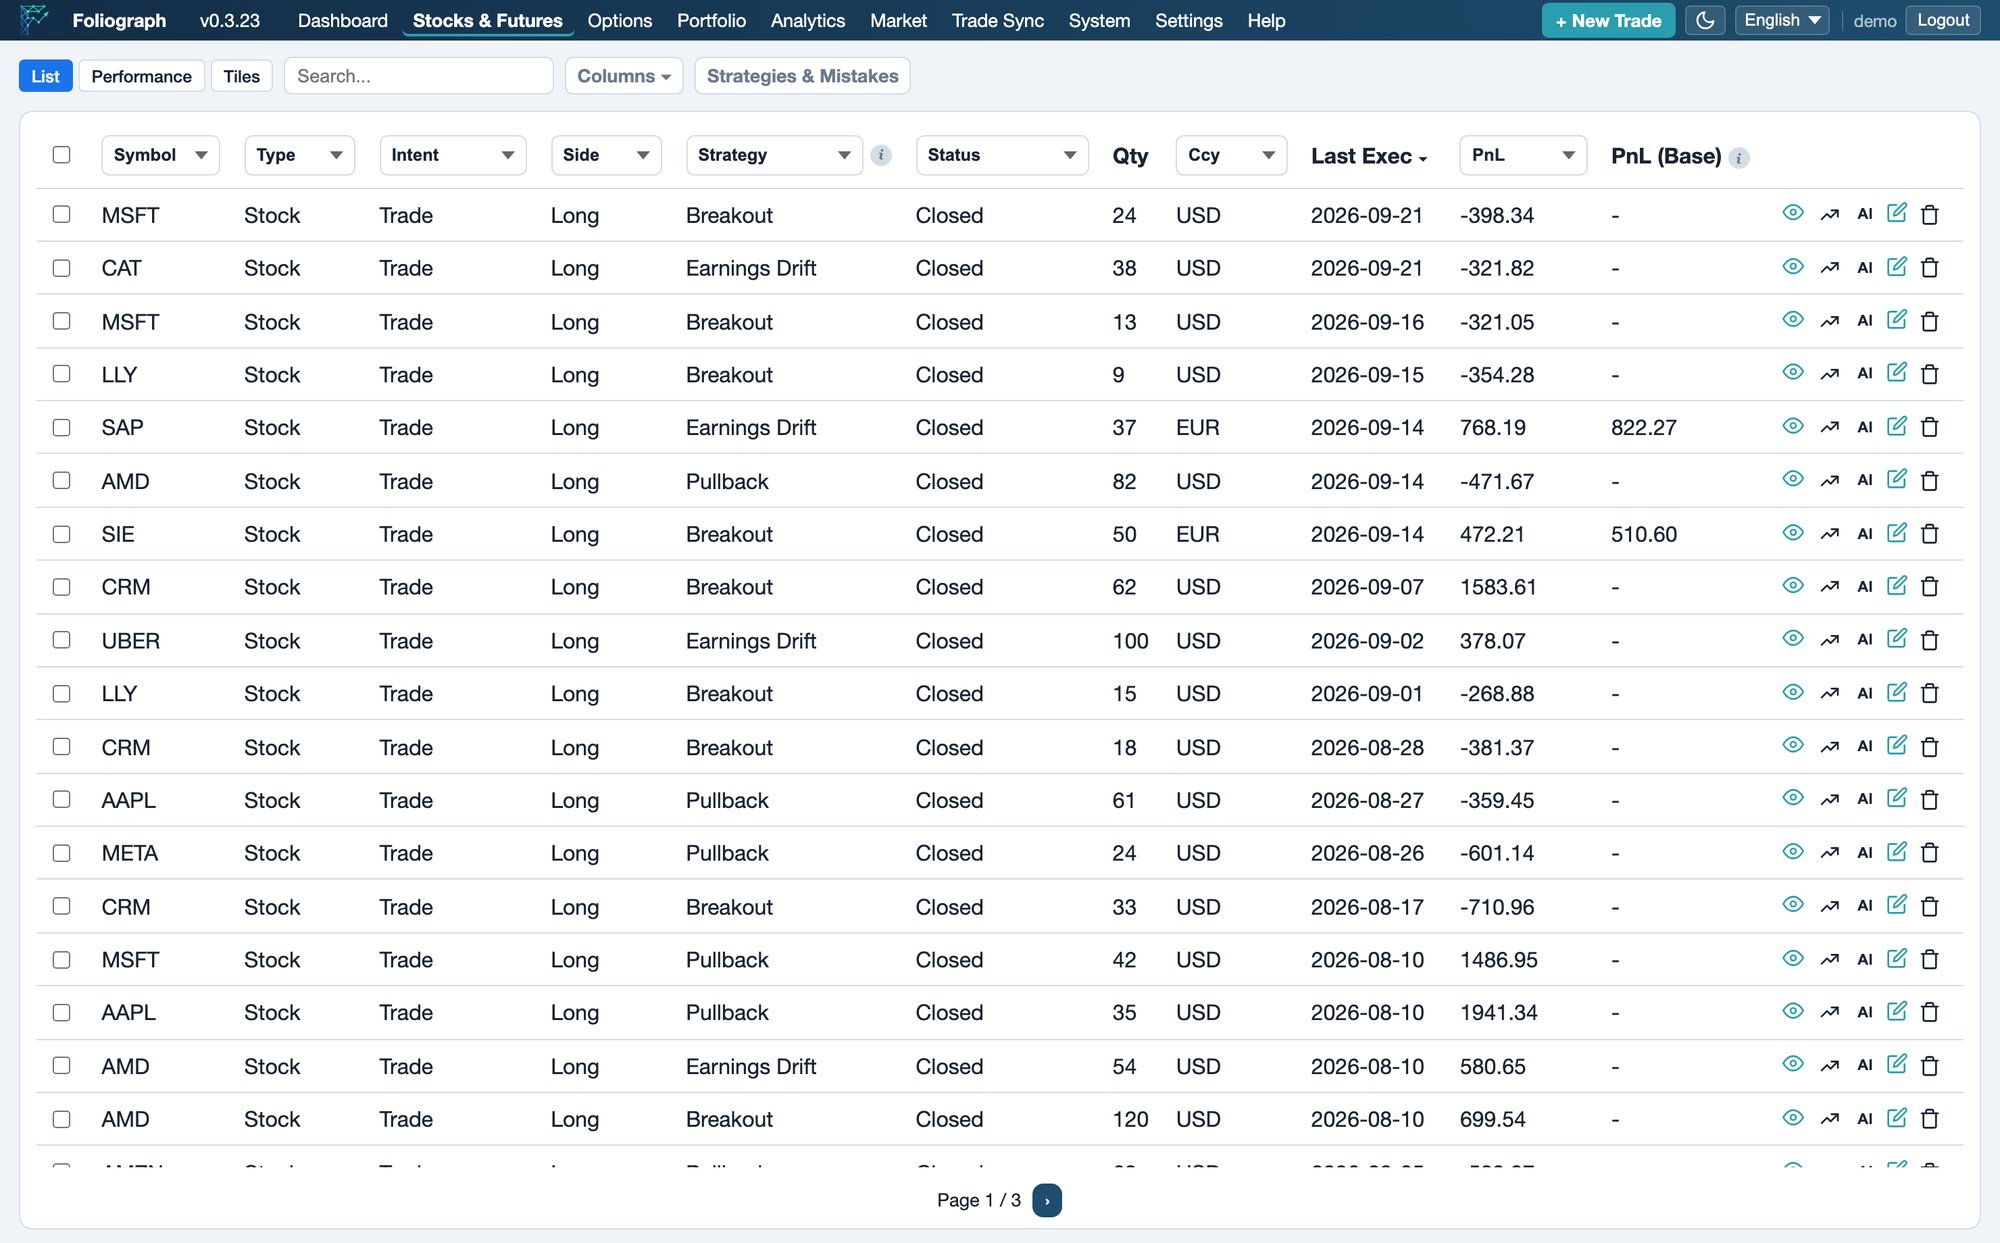Edit the SIE trade row
The width and height of the screenshot is (2000, 1243).
(1897, 533)
